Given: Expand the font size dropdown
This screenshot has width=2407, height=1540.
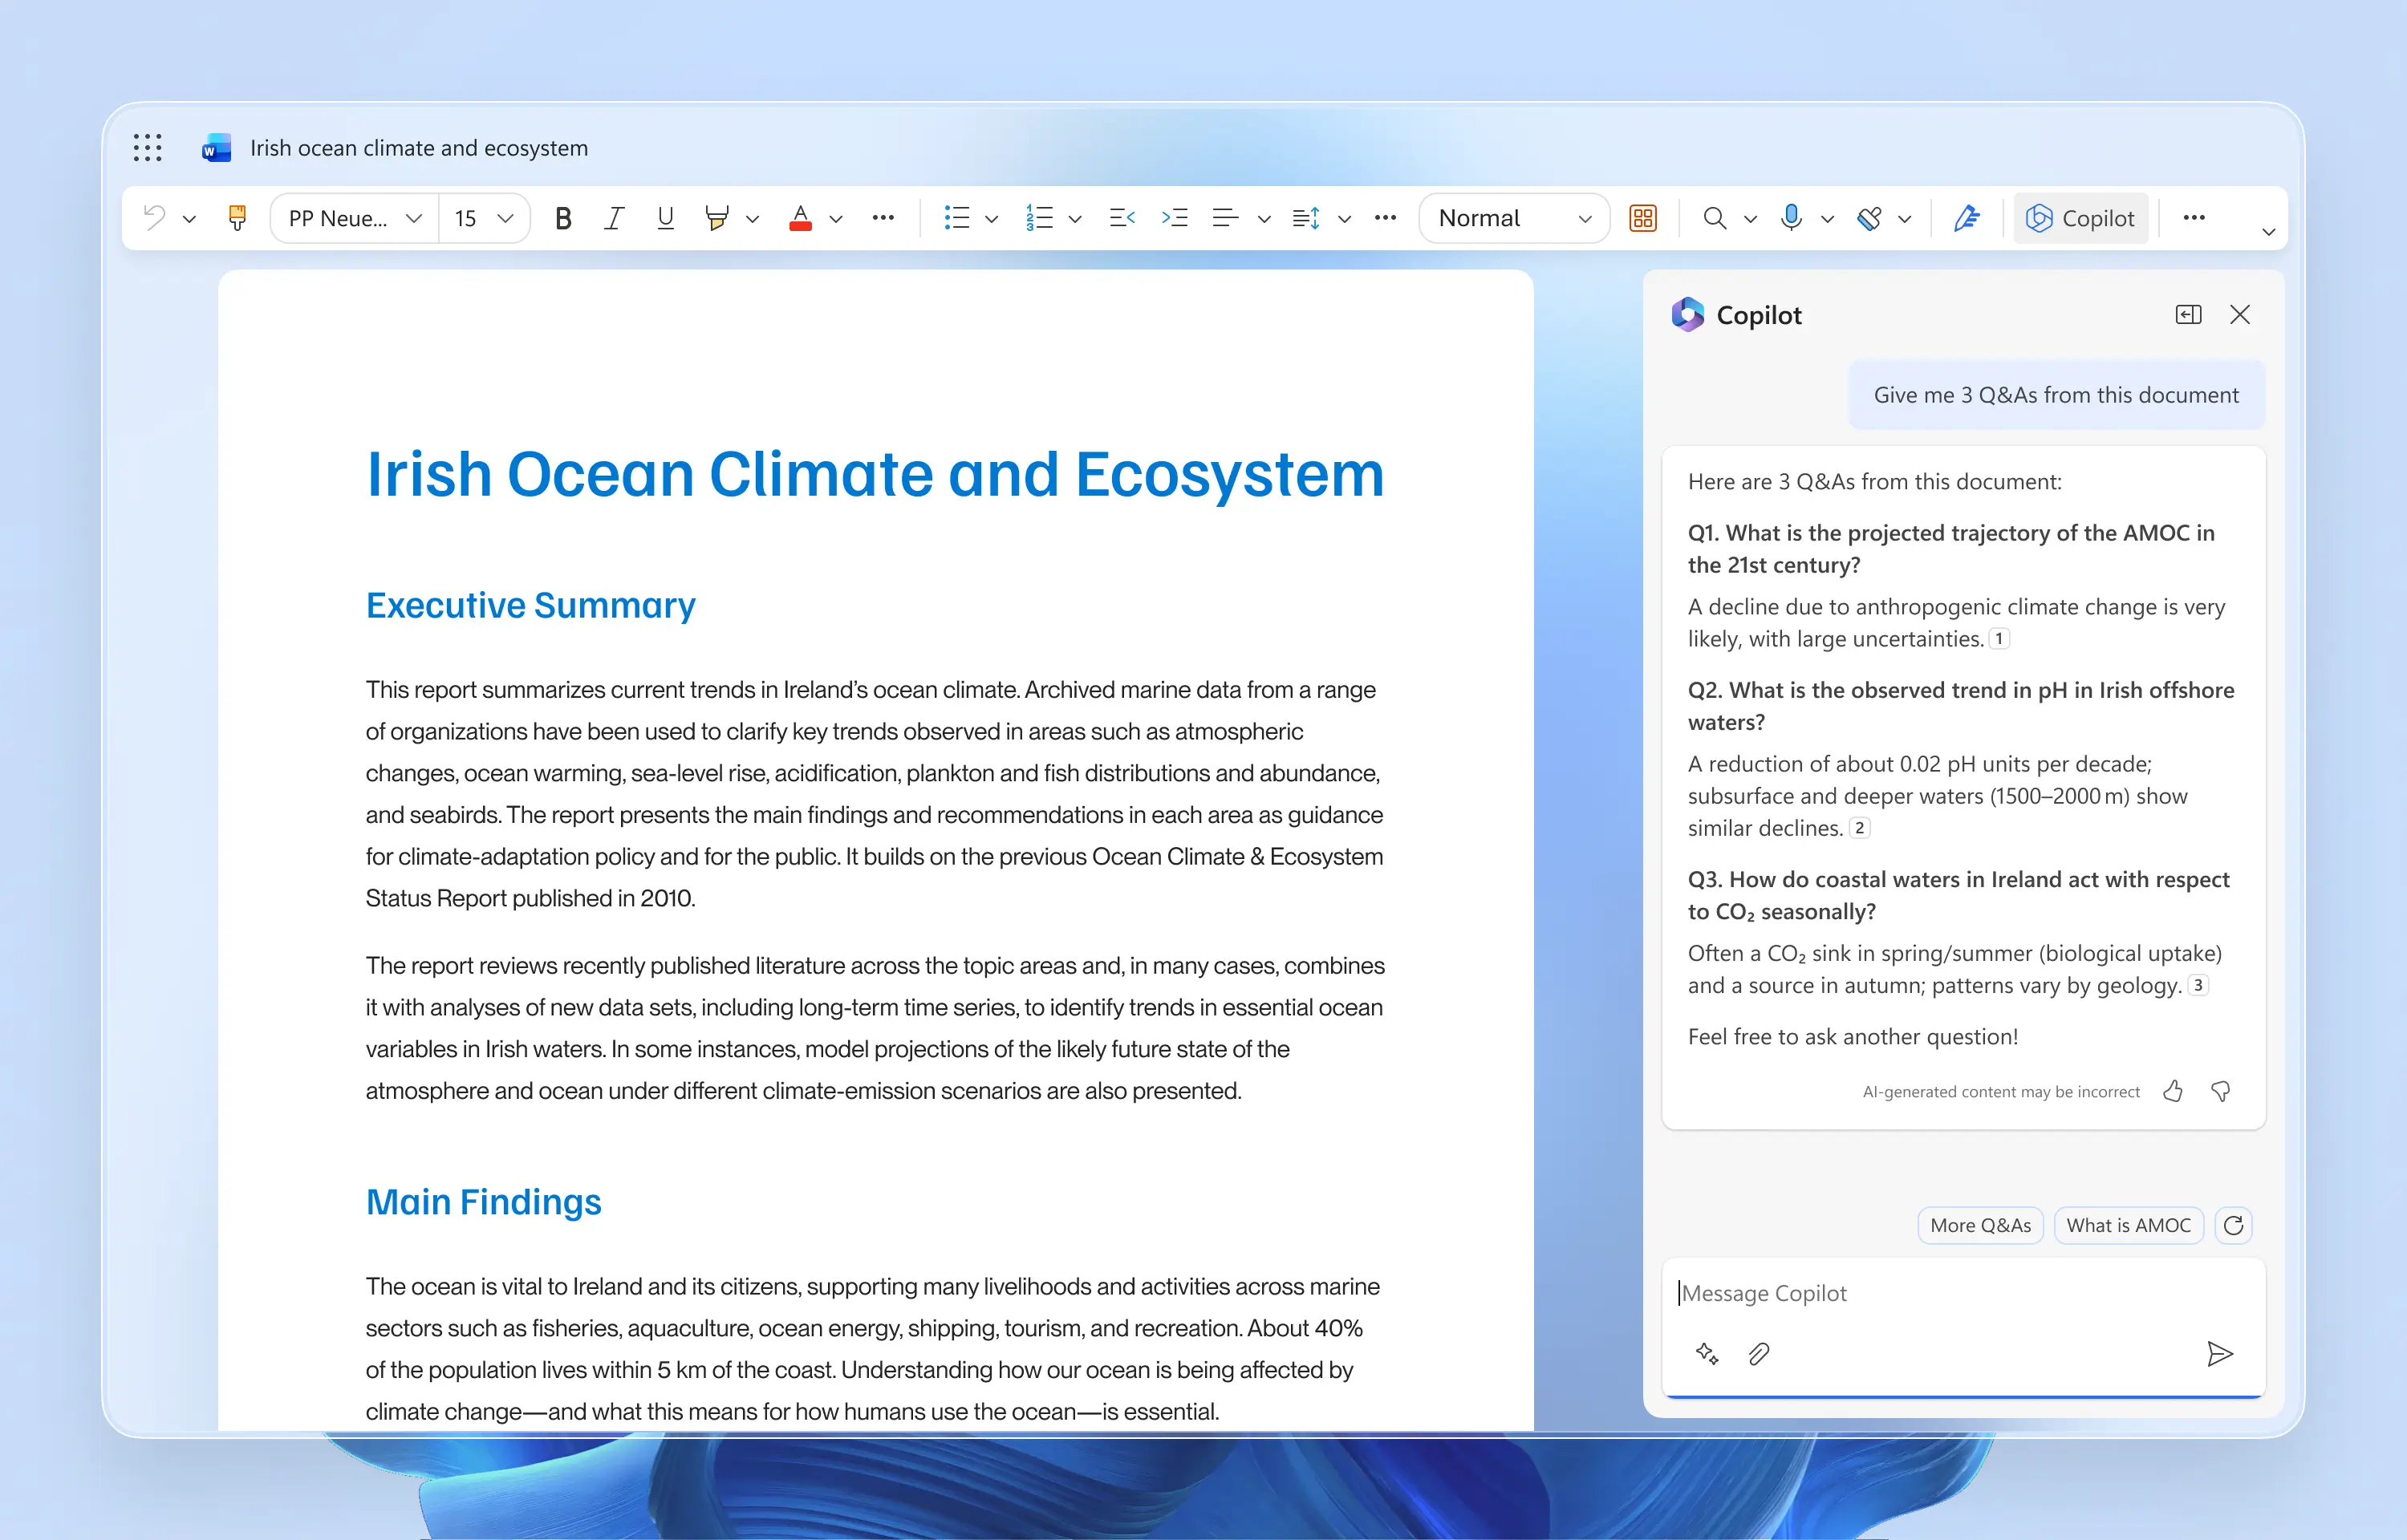Looking at the screenshot, I should pos(505,218).
